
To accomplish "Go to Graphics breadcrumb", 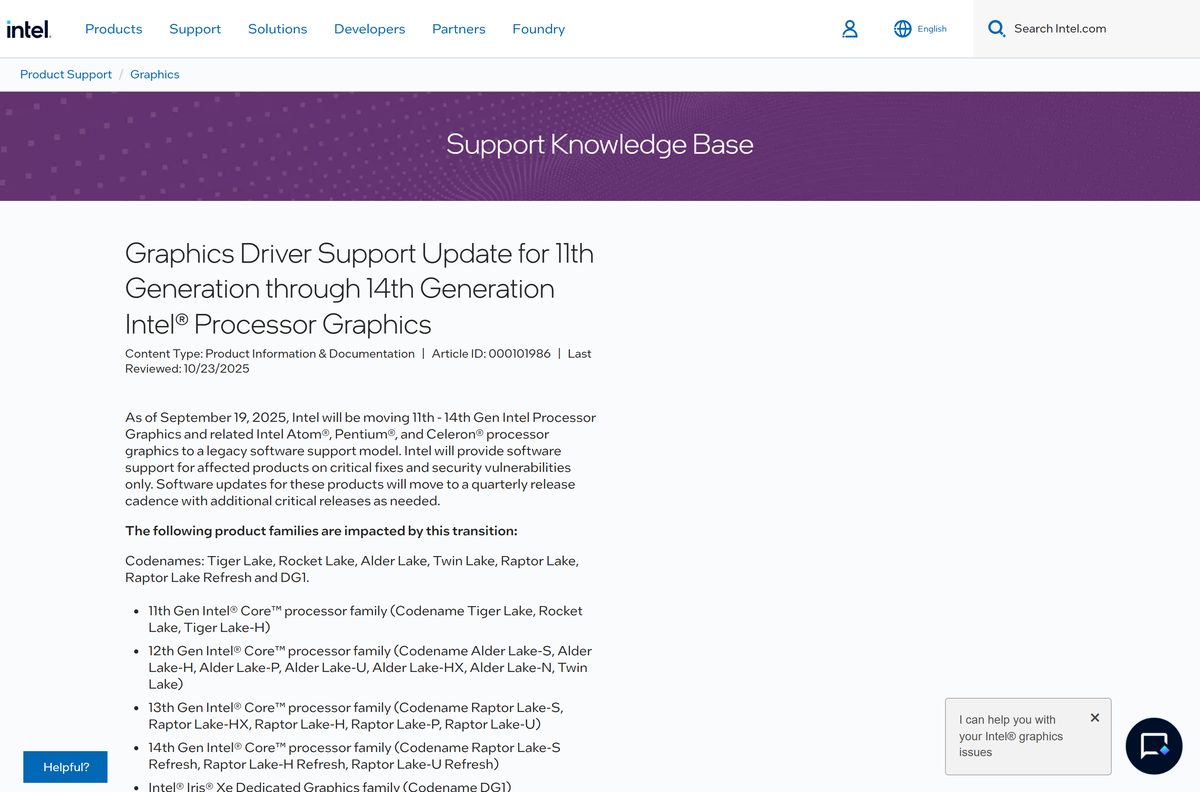I will coord(155,74).
